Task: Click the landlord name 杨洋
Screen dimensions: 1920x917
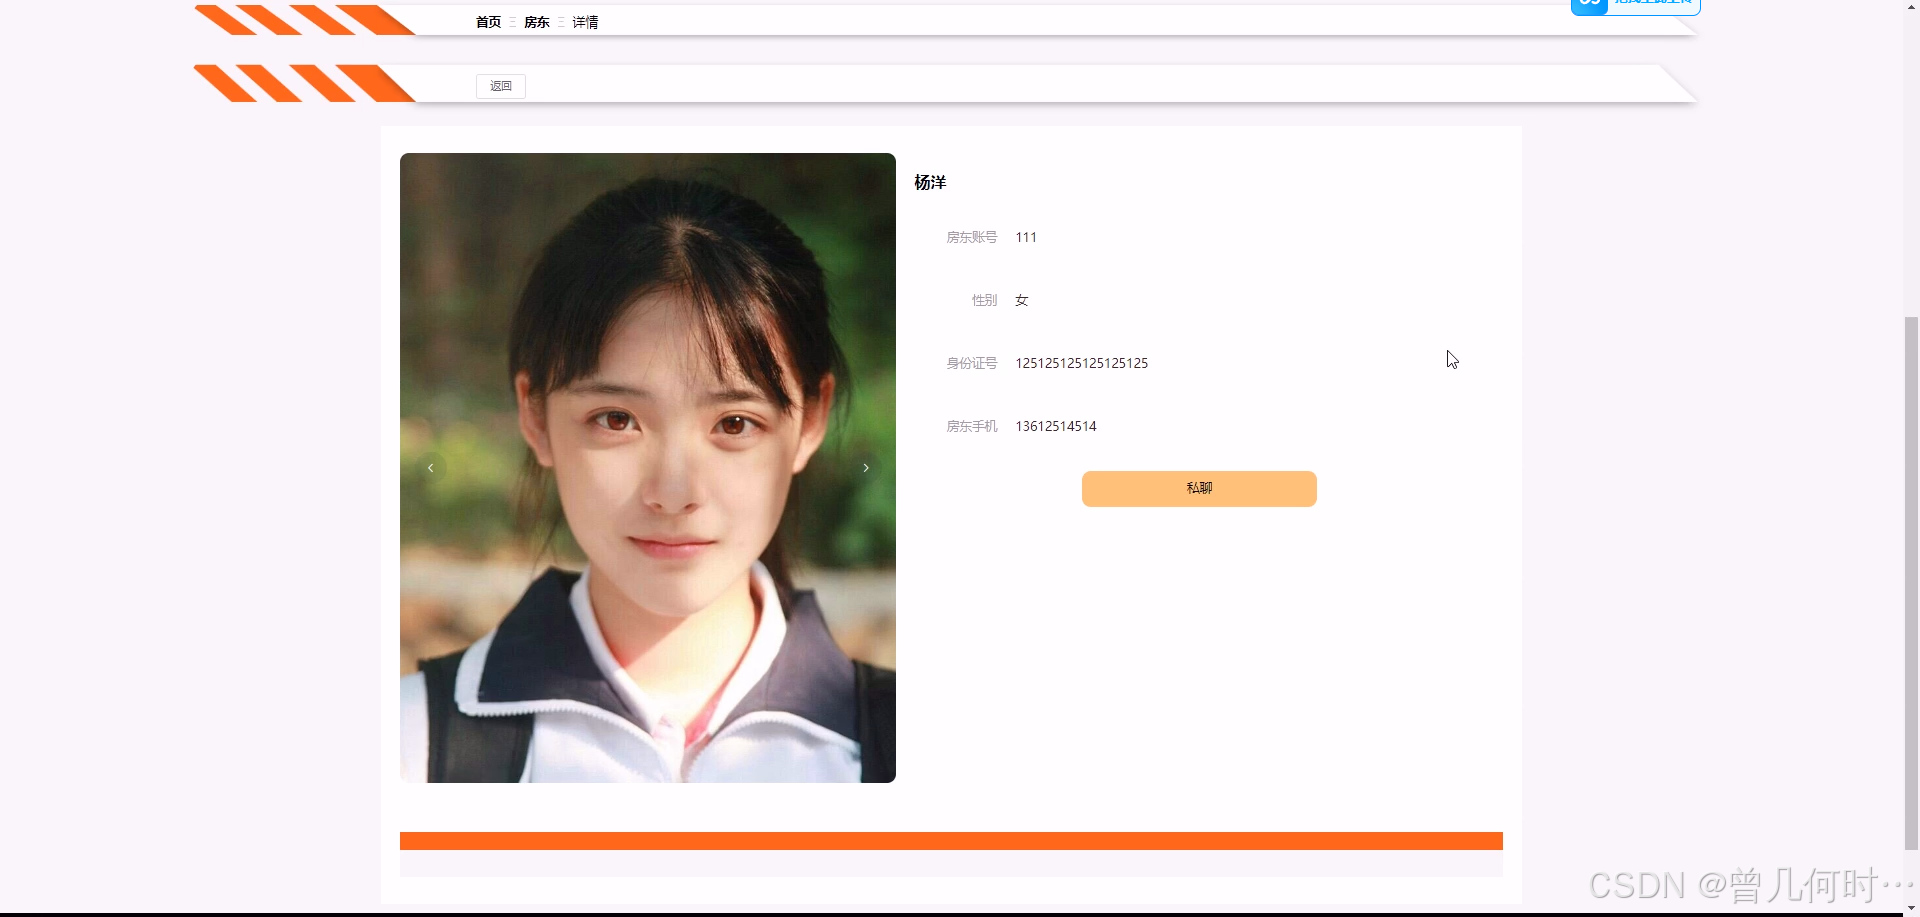Action: (930, 182)
